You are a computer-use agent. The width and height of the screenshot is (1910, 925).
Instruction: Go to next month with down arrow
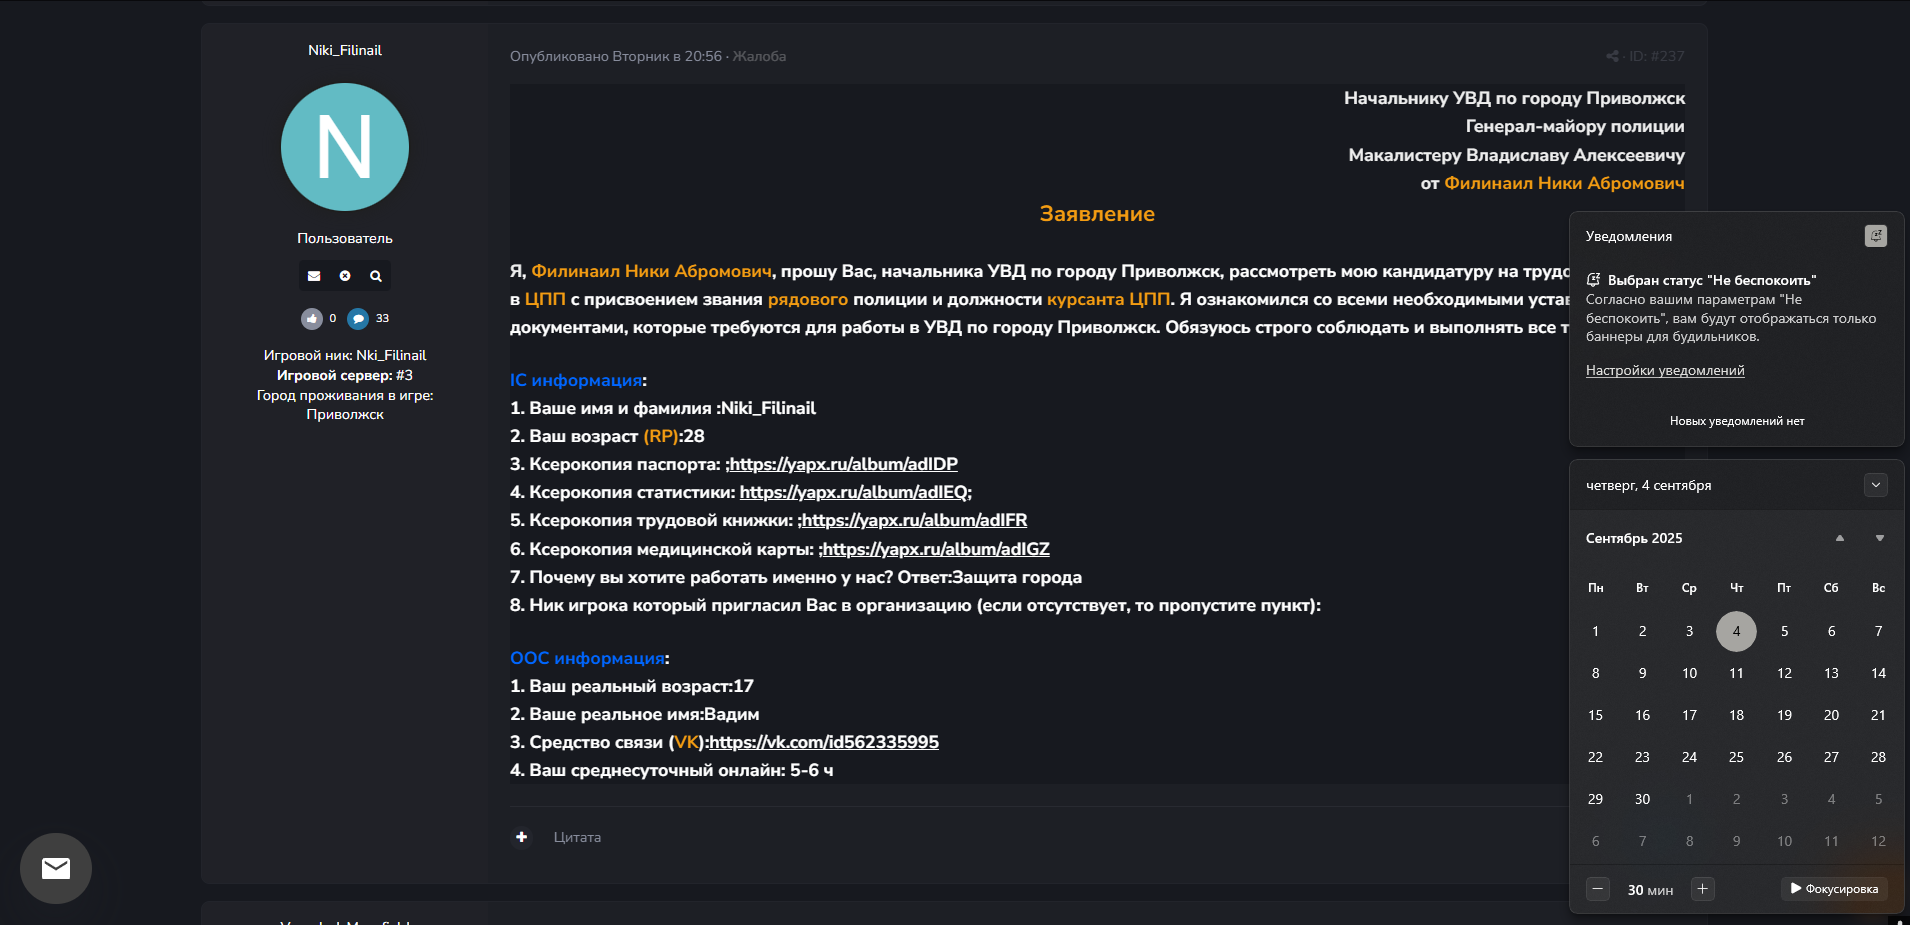pos(1879,538)
